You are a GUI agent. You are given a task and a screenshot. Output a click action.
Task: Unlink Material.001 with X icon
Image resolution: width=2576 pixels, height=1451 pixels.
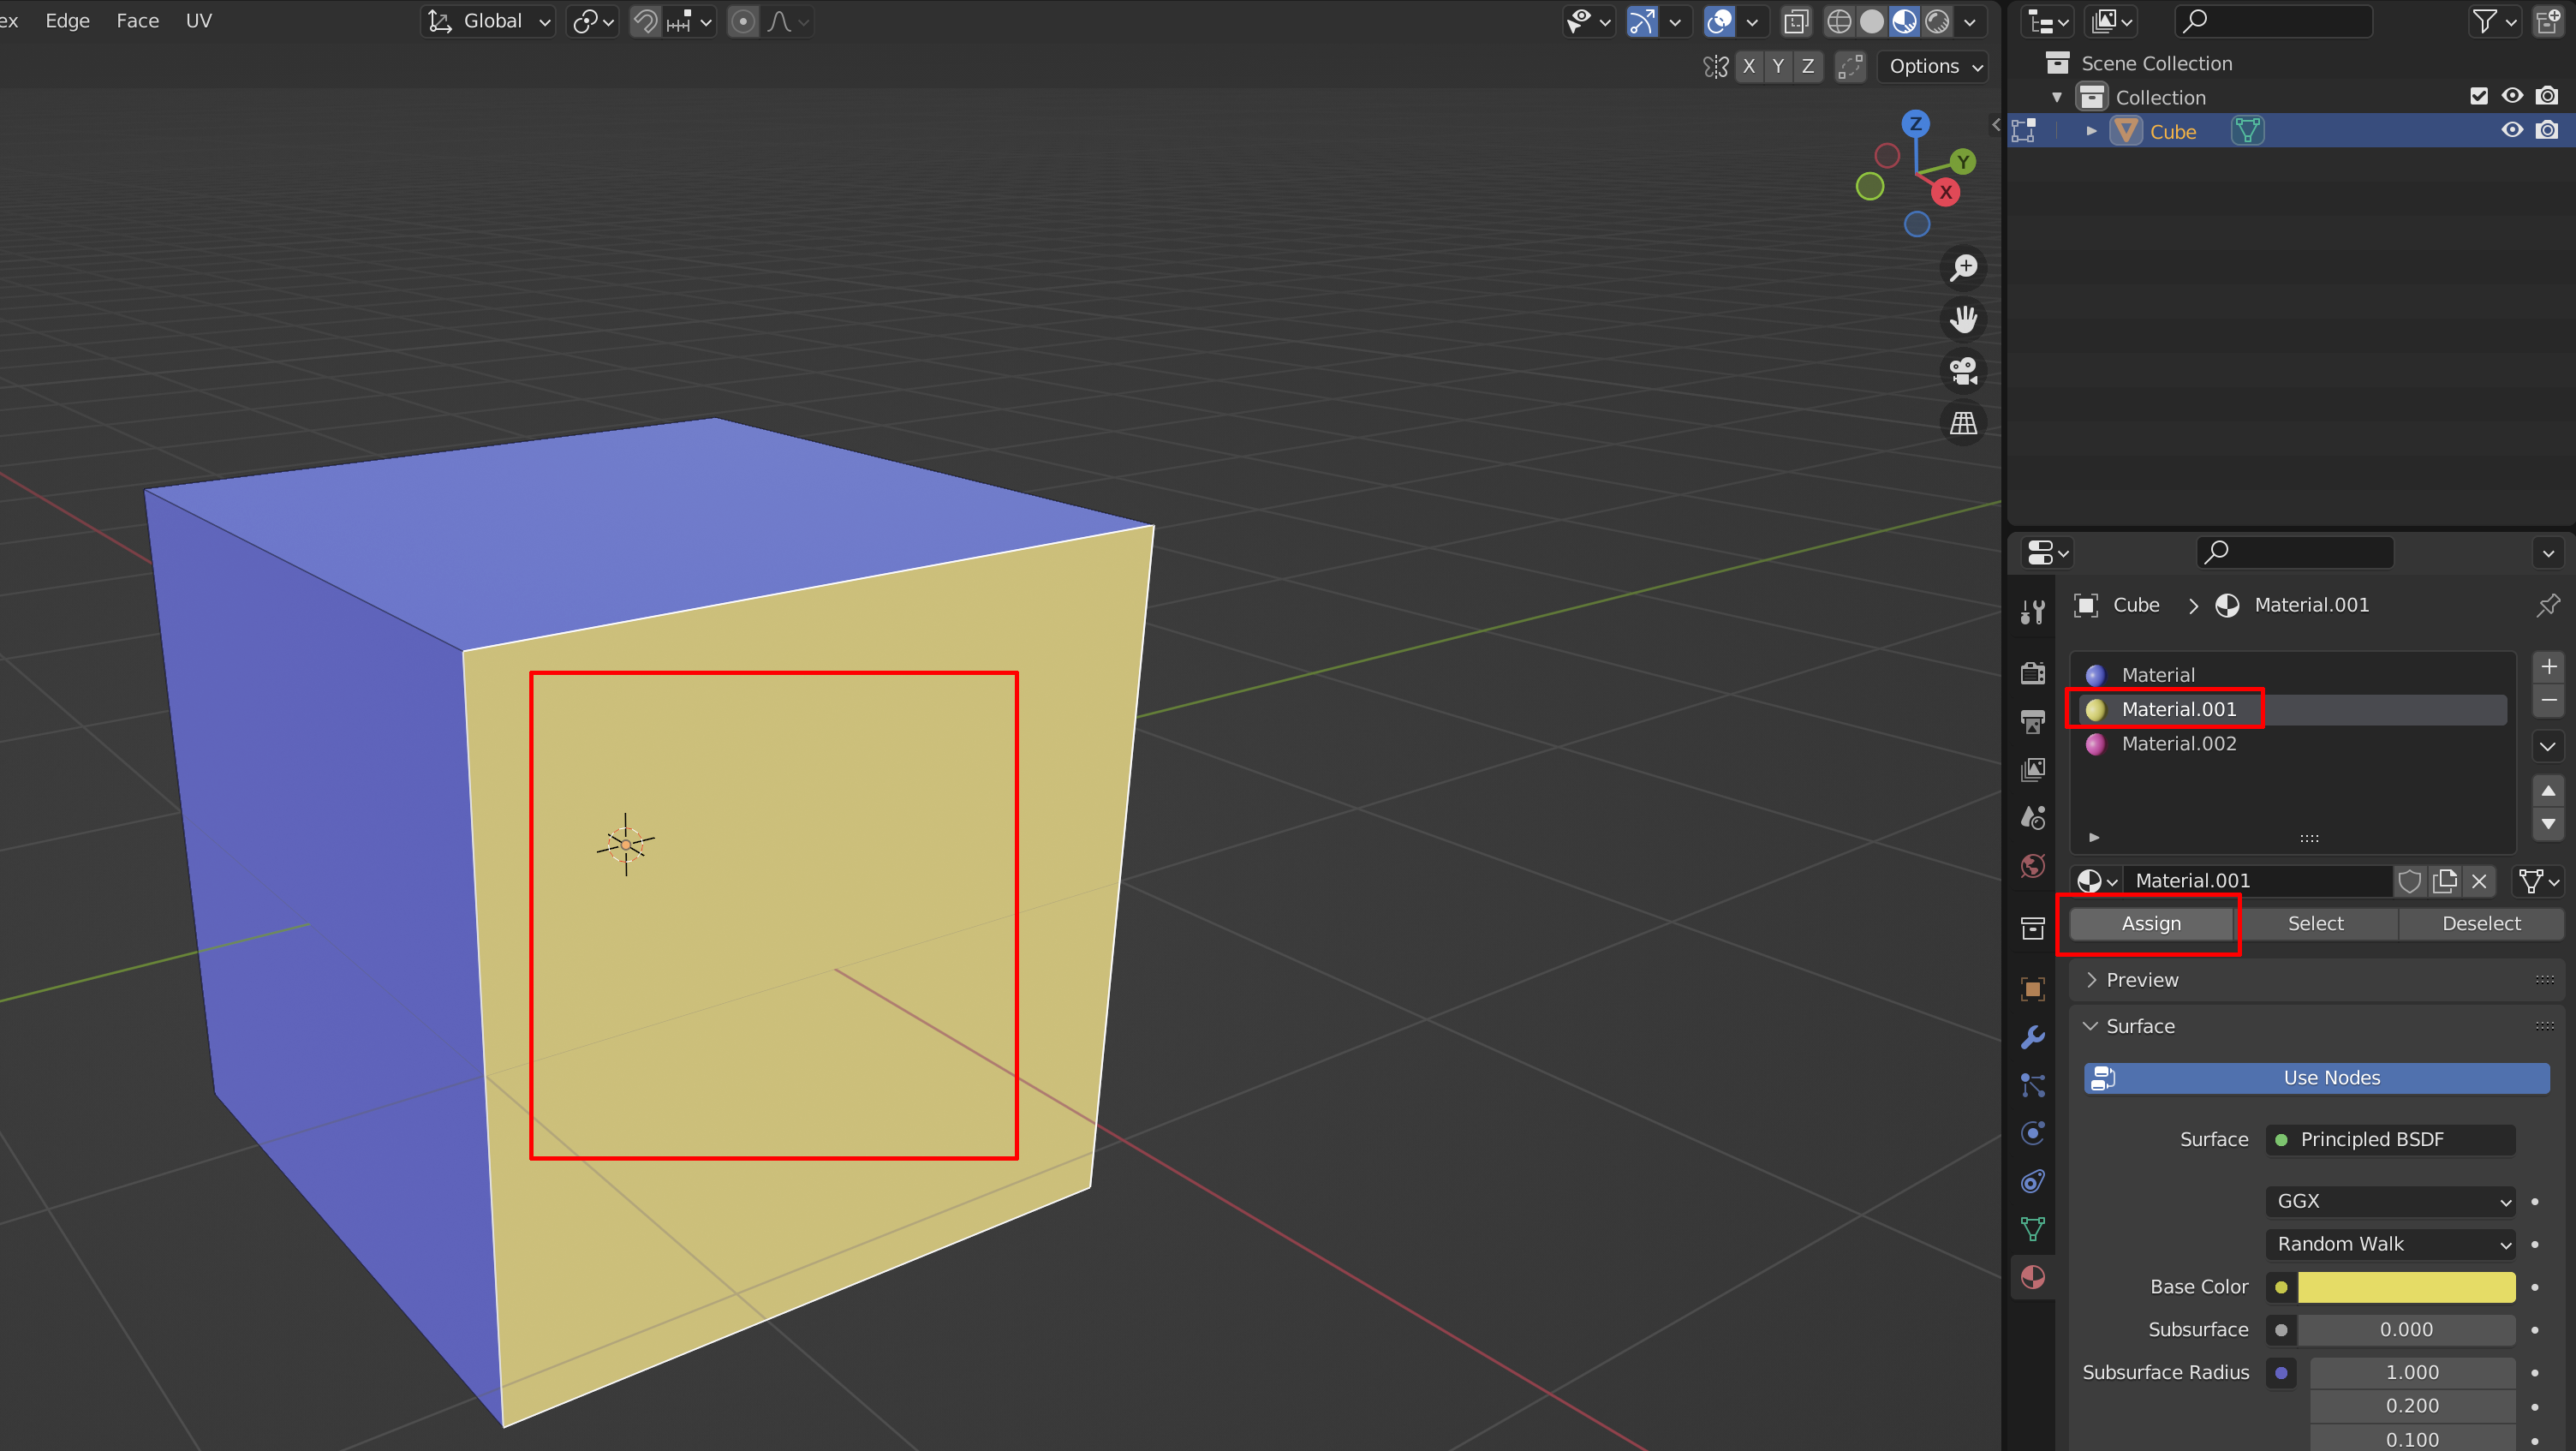coord(2479,881)
